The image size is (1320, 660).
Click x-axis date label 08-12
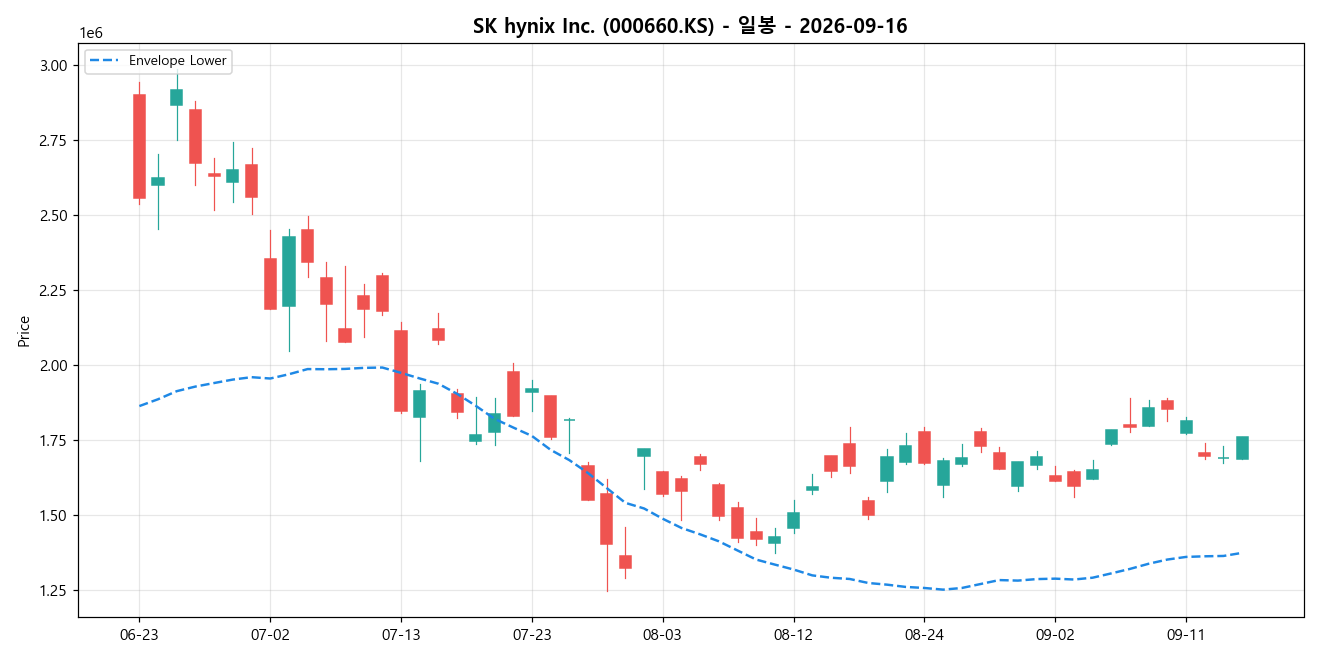coord(793,634)
